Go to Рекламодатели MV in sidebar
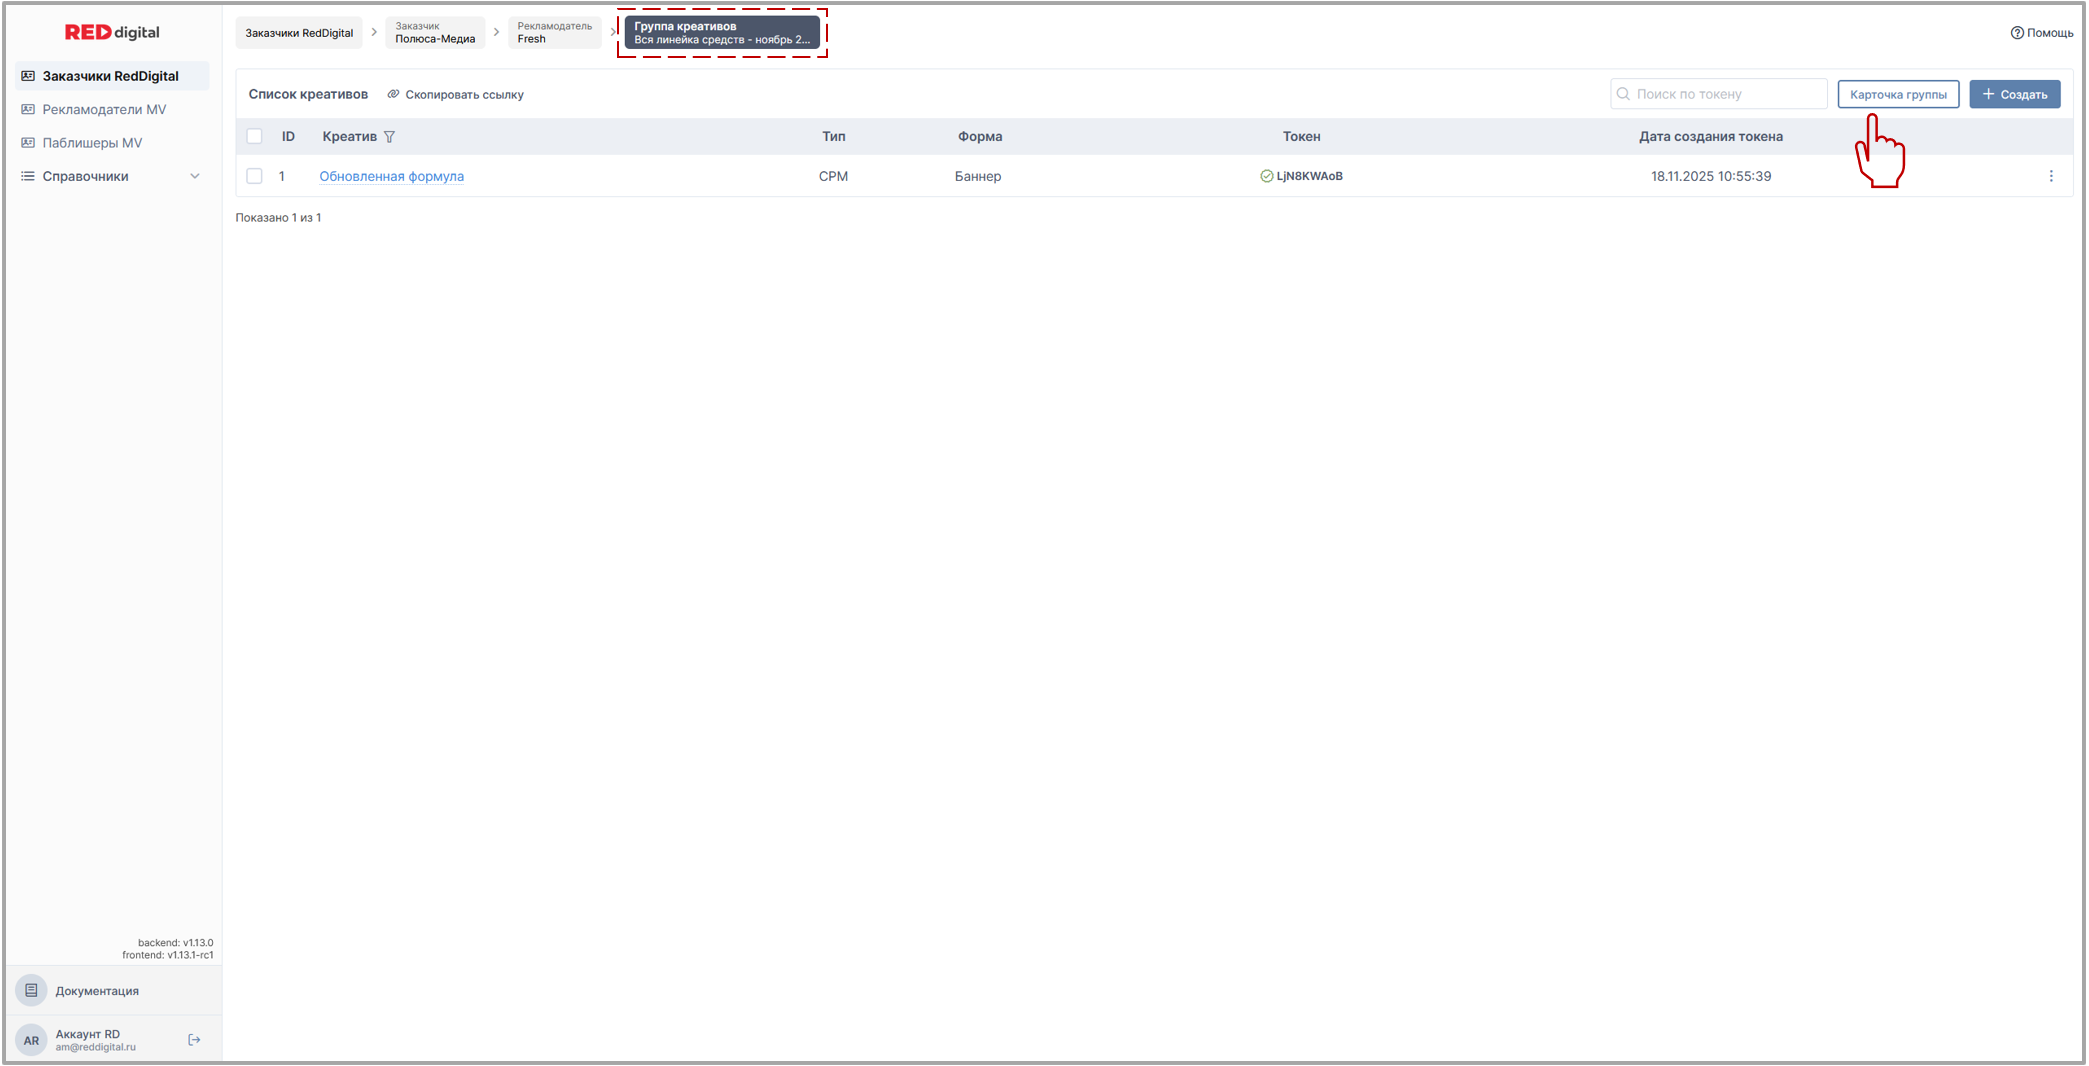 point(104,109)
